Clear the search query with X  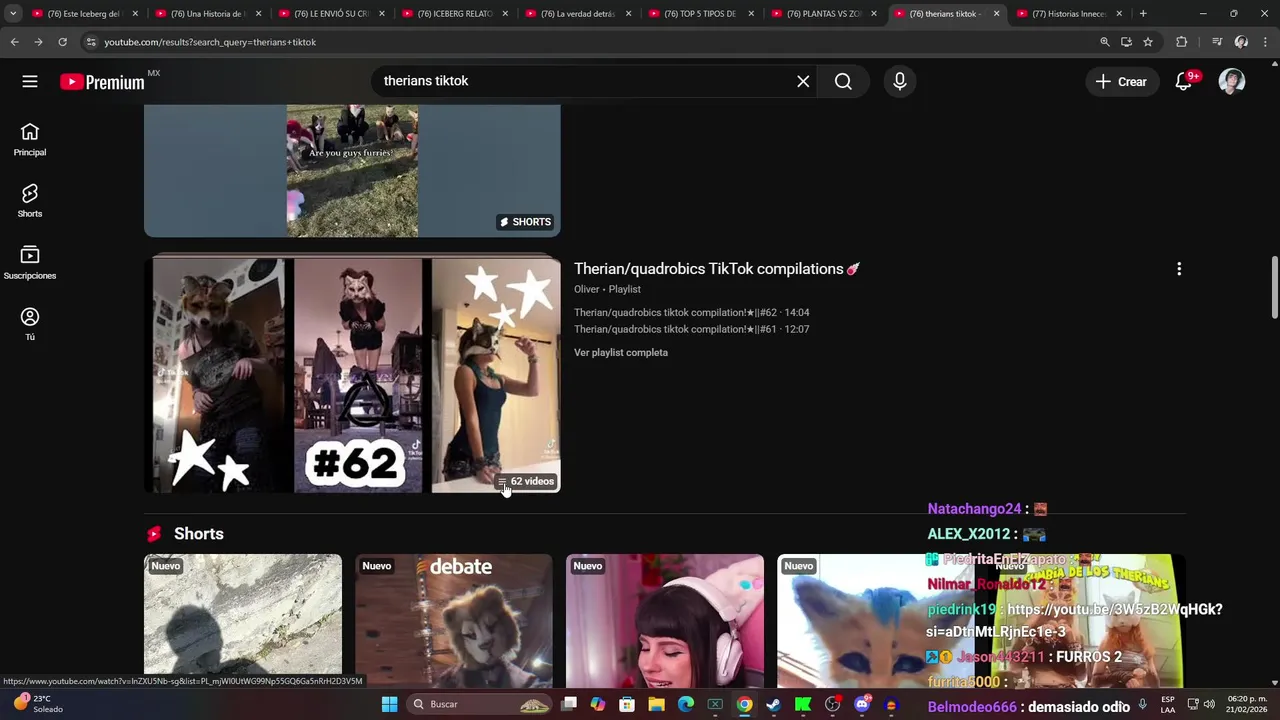(803, 81)
